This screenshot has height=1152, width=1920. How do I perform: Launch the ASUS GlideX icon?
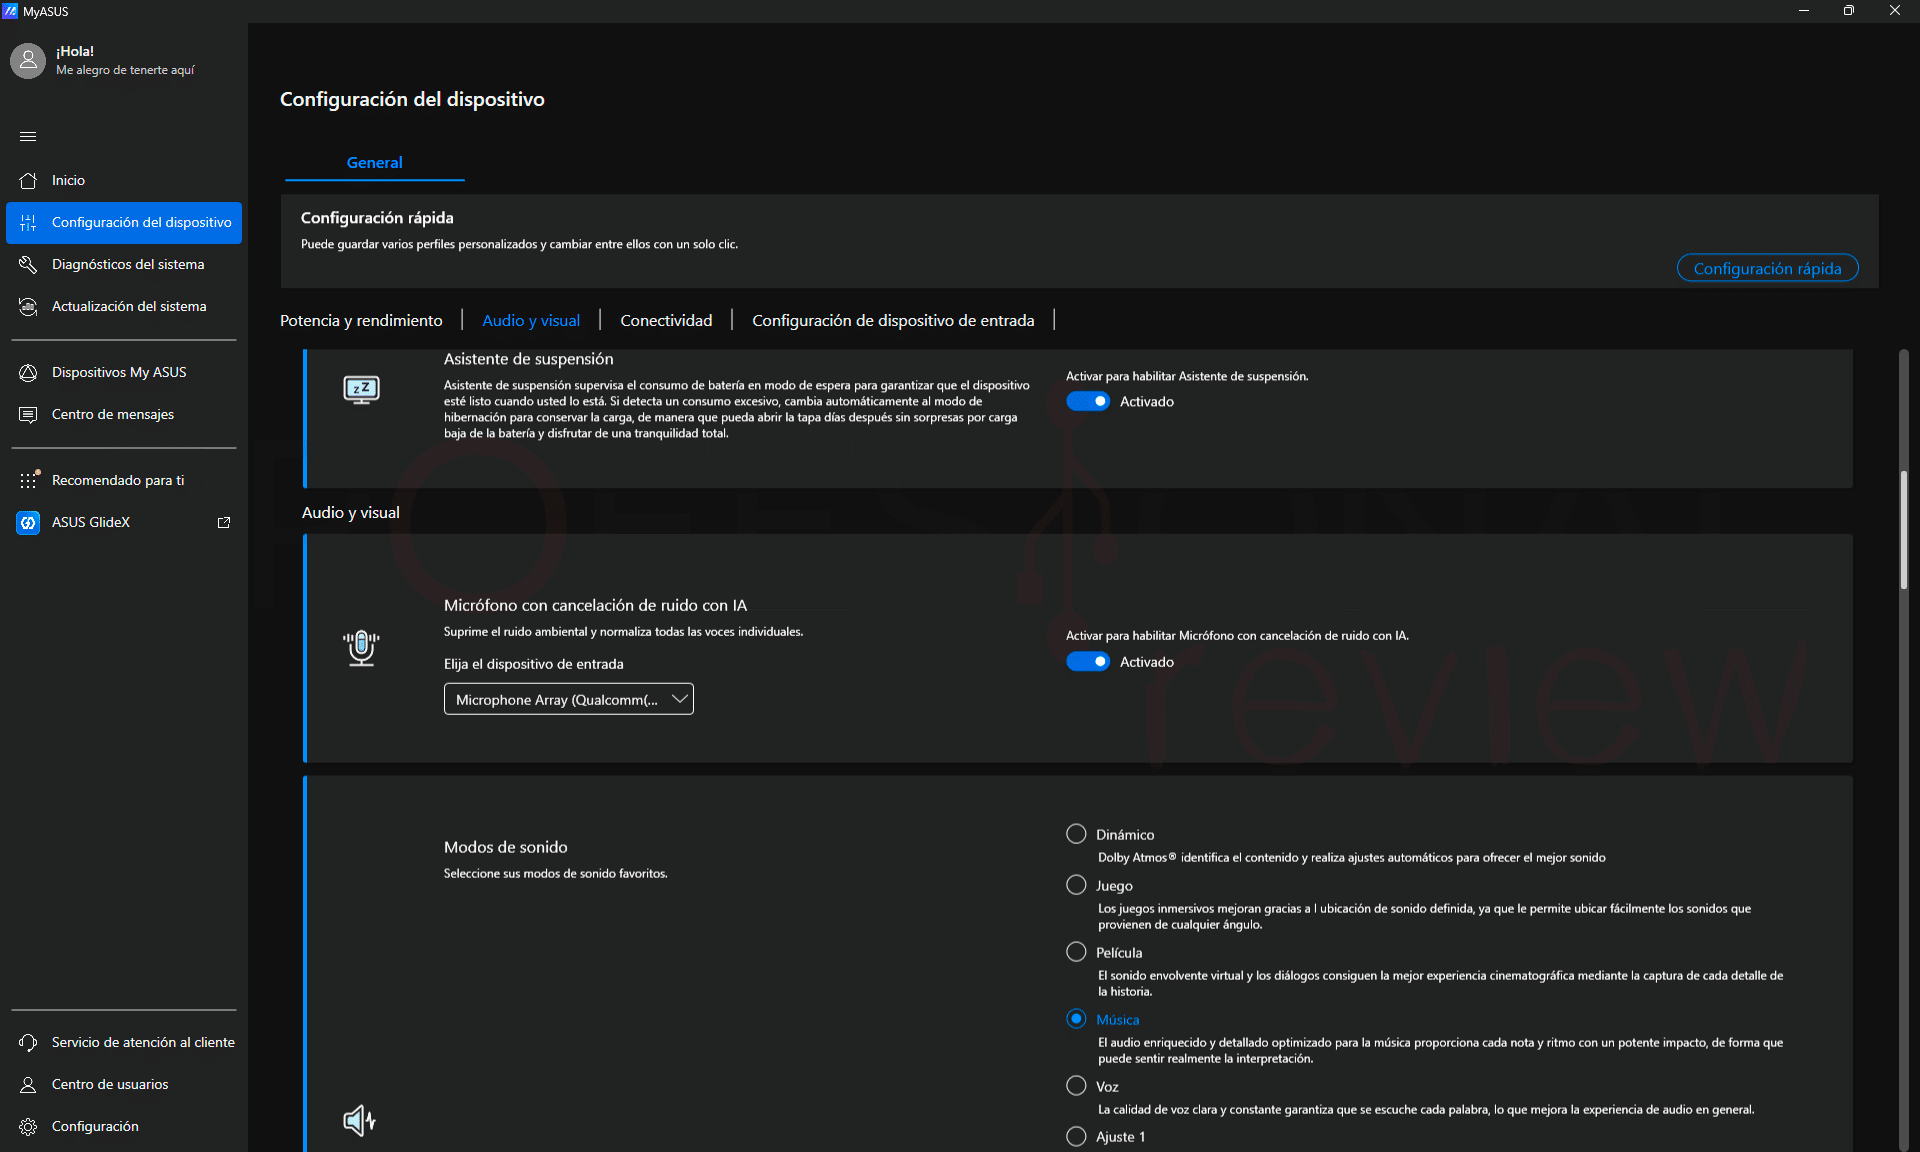coord(28,523)
